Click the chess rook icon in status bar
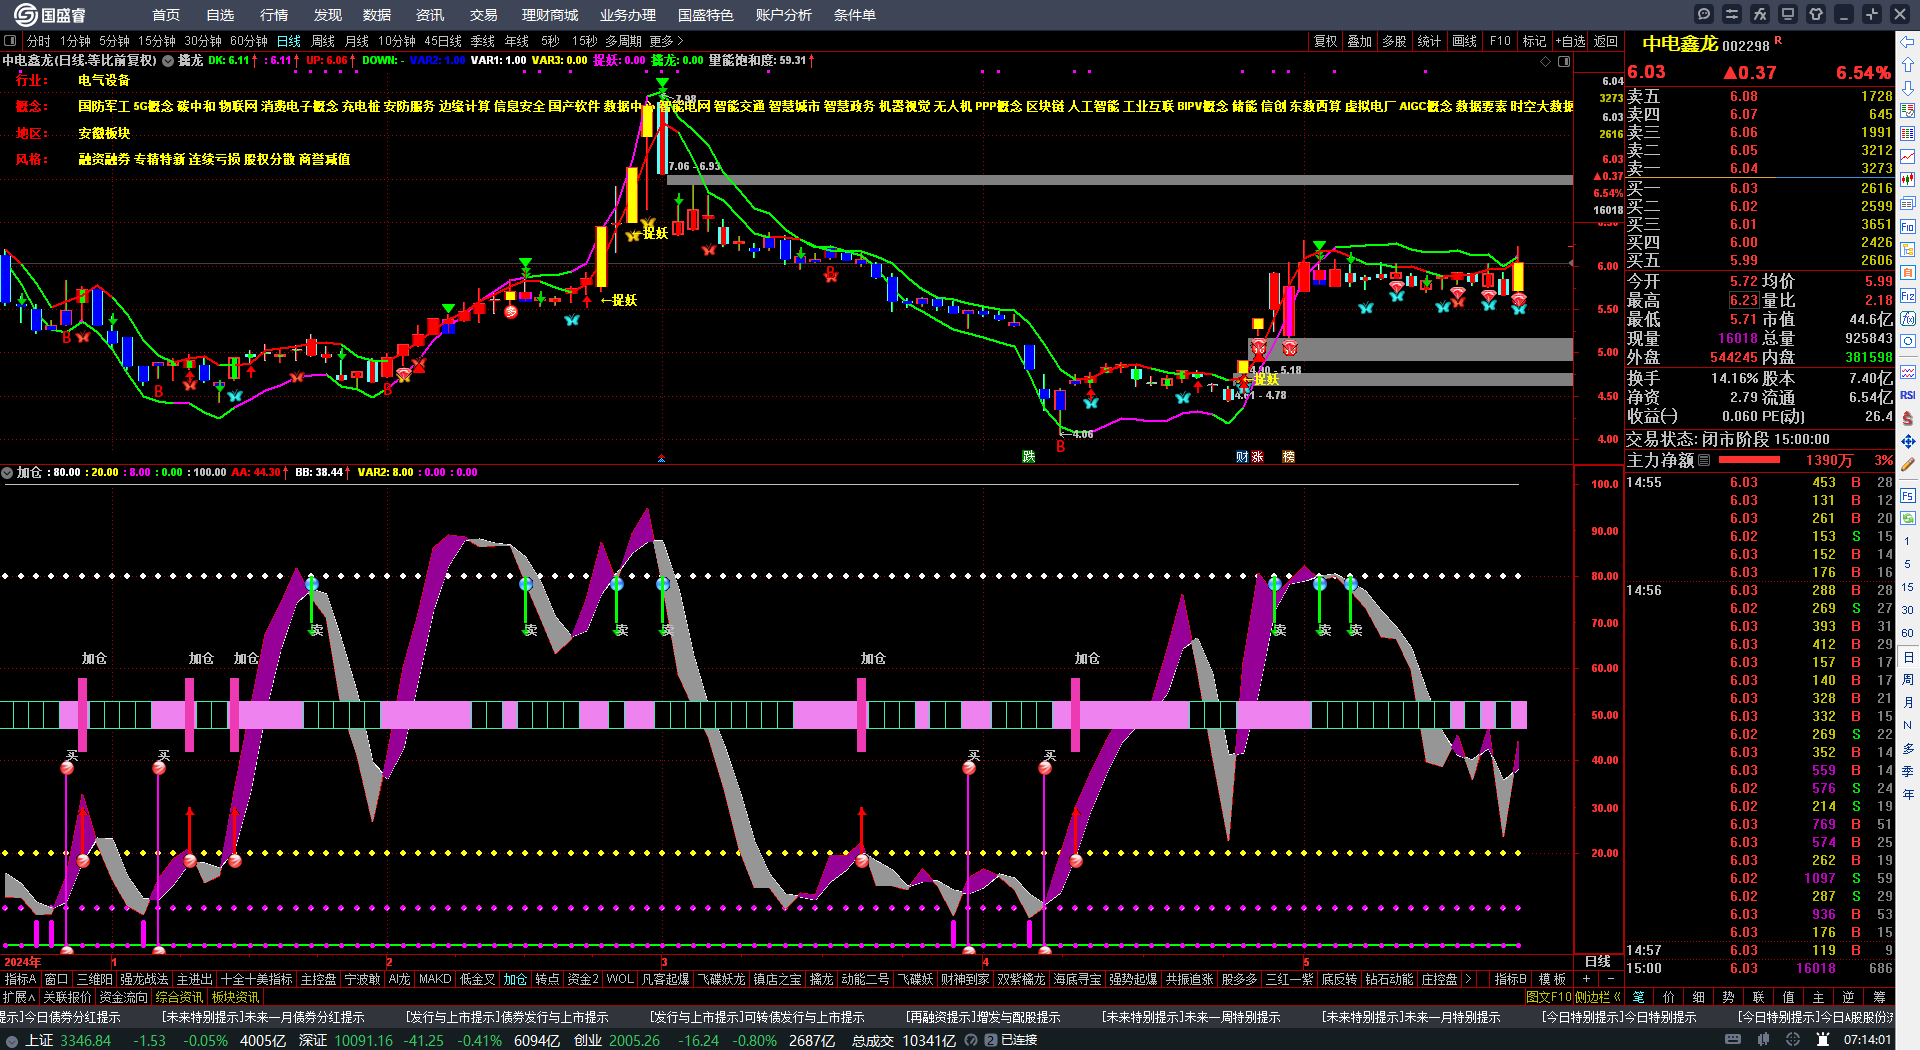 click(x=1823, y=1040)
